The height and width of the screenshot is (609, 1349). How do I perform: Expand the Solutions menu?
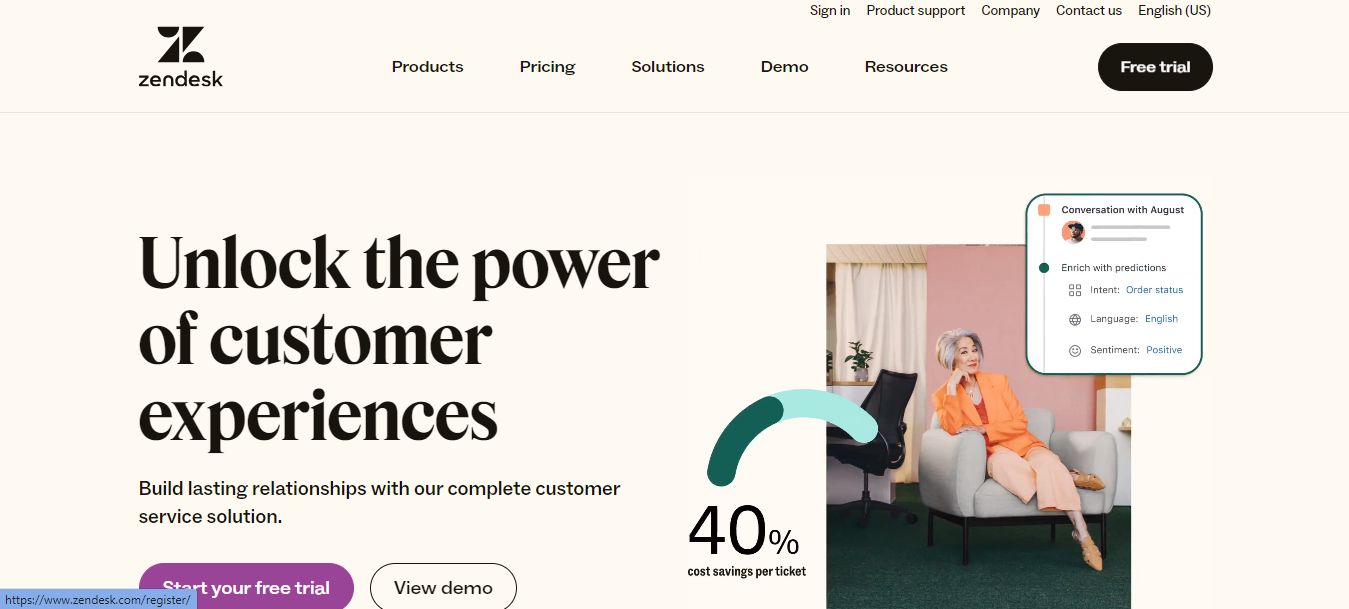(x=667, y=67)
